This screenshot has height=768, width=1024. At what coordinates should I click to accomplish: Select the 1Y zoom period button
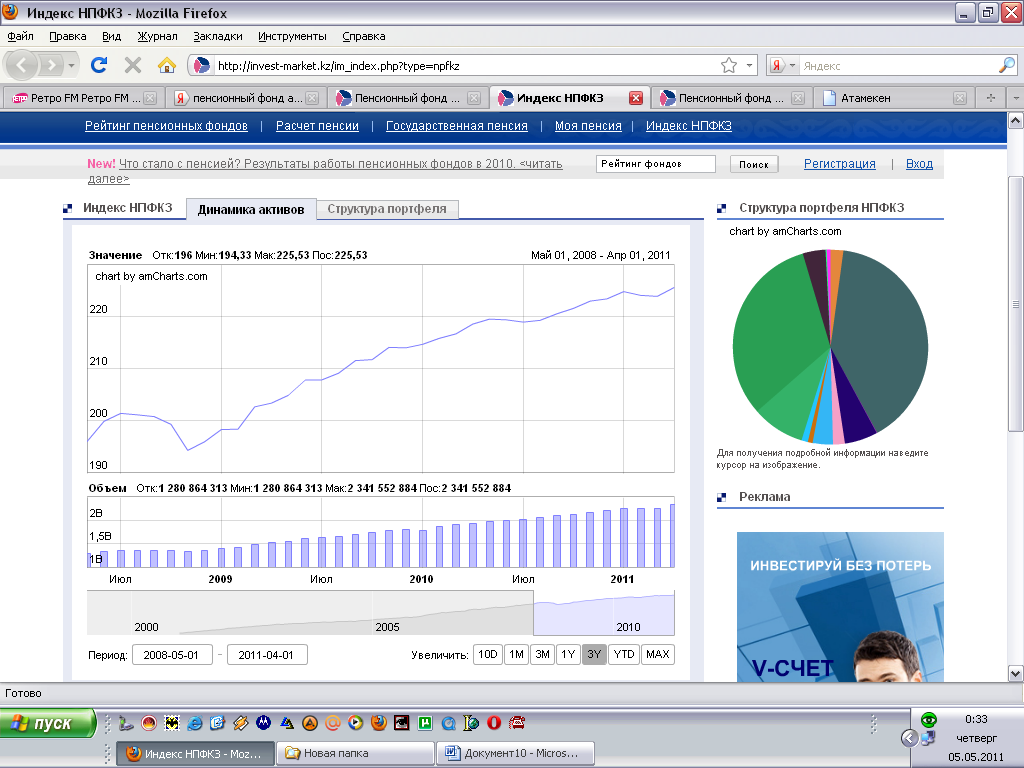pos(568,655)
